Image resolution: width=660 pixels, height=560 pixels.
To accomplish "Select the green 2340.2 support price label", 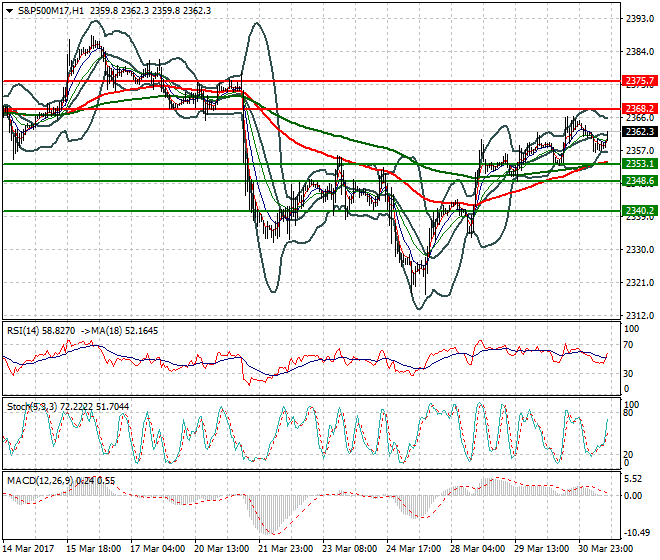I will 639,211.
